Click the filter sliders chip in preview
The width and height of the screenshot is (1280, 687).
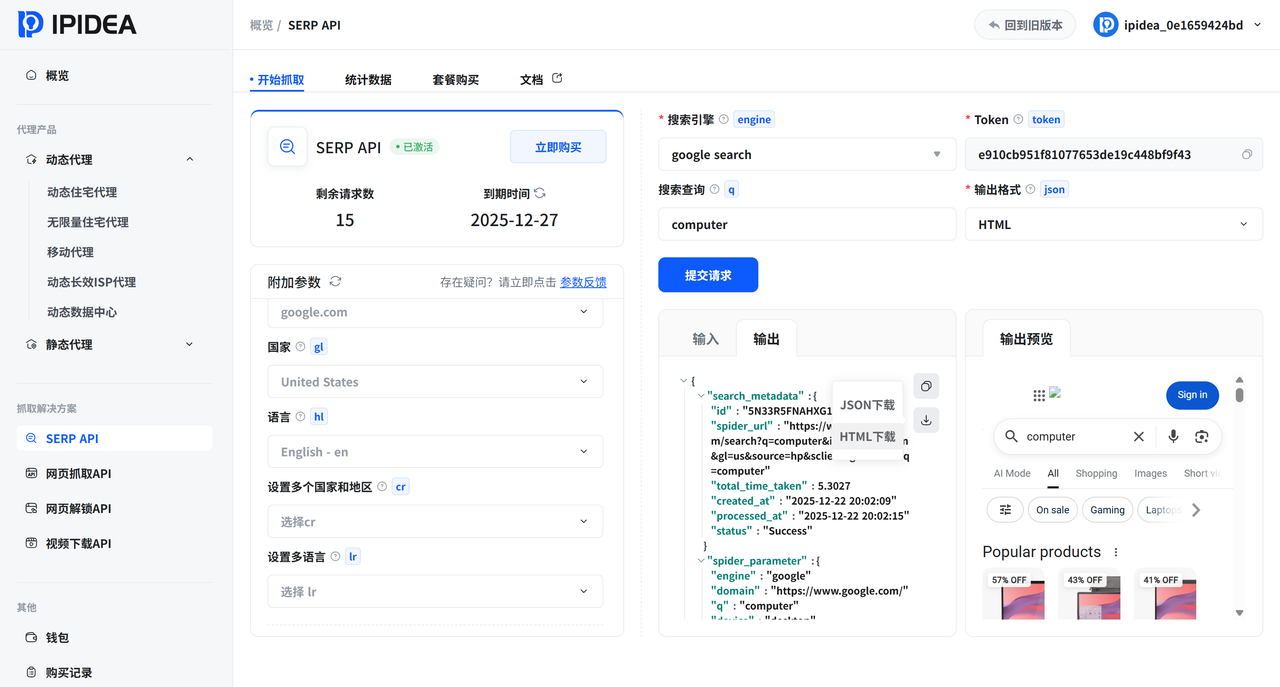(x=1005, y=509)
